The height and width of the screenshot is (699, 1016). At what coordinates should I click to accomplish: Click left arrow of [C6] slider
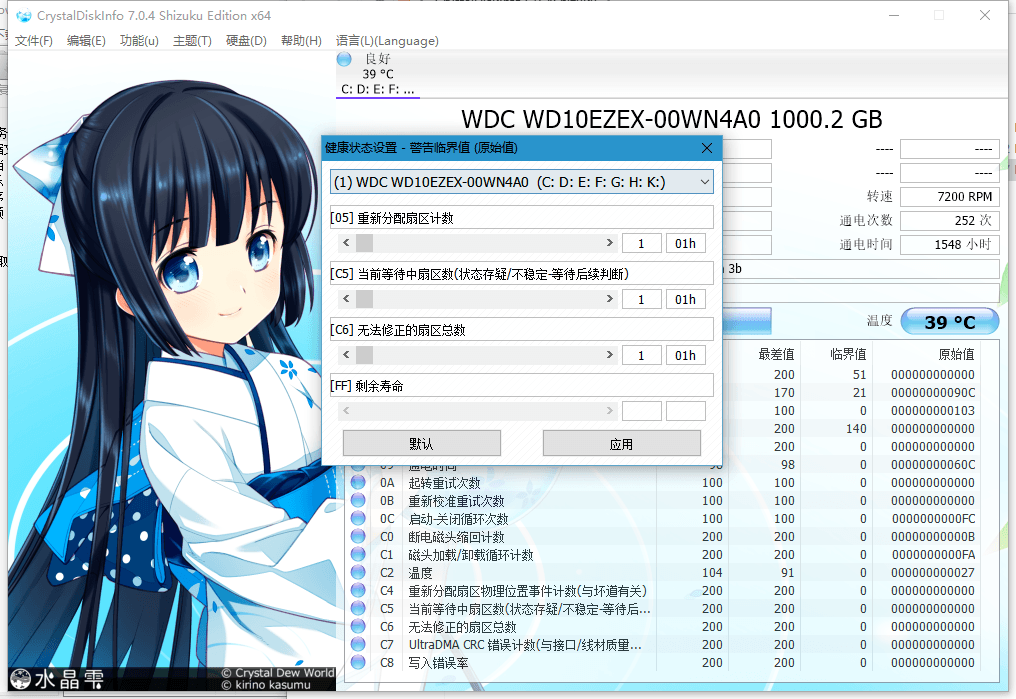[347, 355]
